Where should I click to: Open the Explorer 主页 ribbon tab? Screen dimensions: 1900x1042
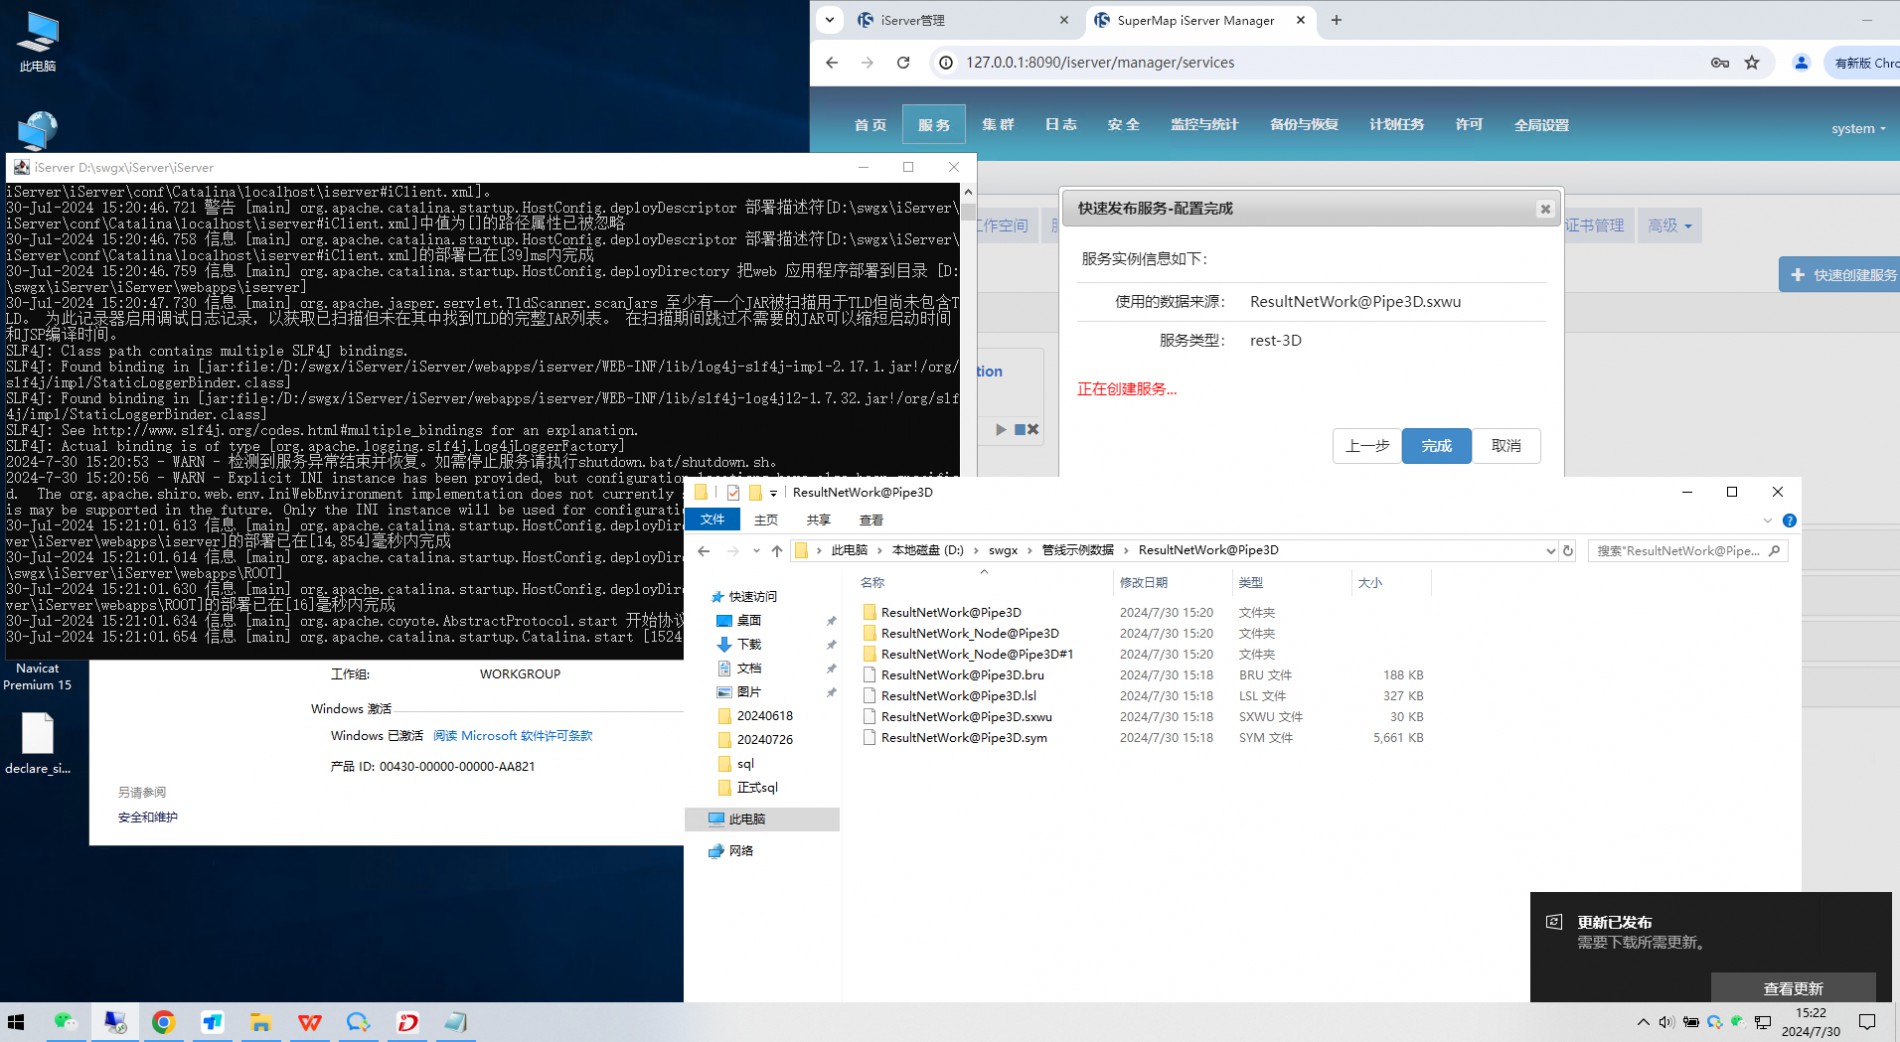pos(766,520)
